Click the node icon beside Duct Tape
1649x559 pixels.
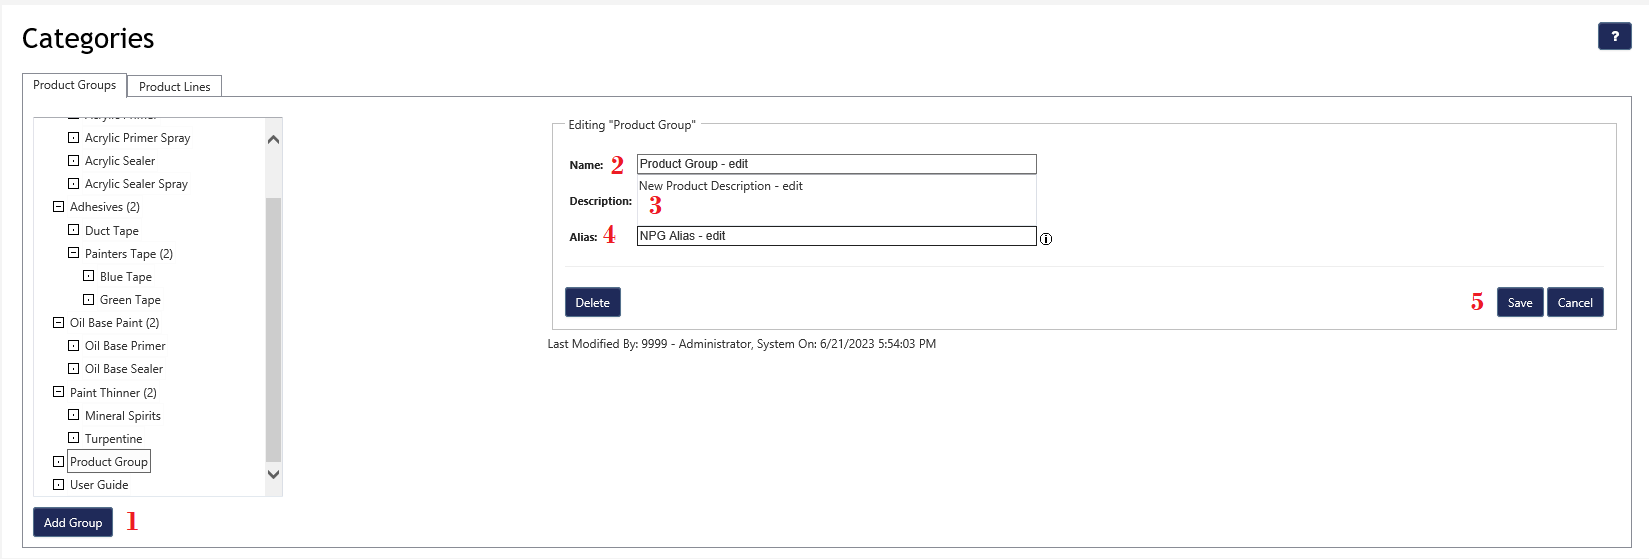[73, 230]
